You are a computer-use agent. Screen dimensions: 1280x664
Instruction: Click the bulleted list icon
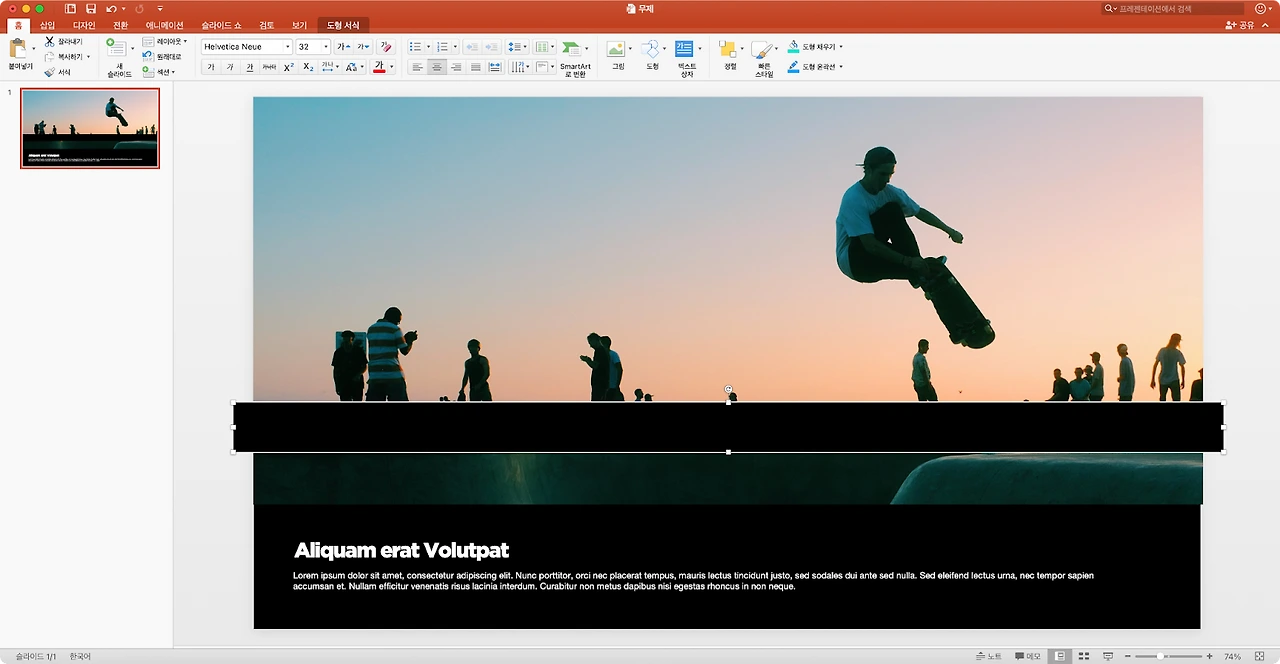click(416, 47)
